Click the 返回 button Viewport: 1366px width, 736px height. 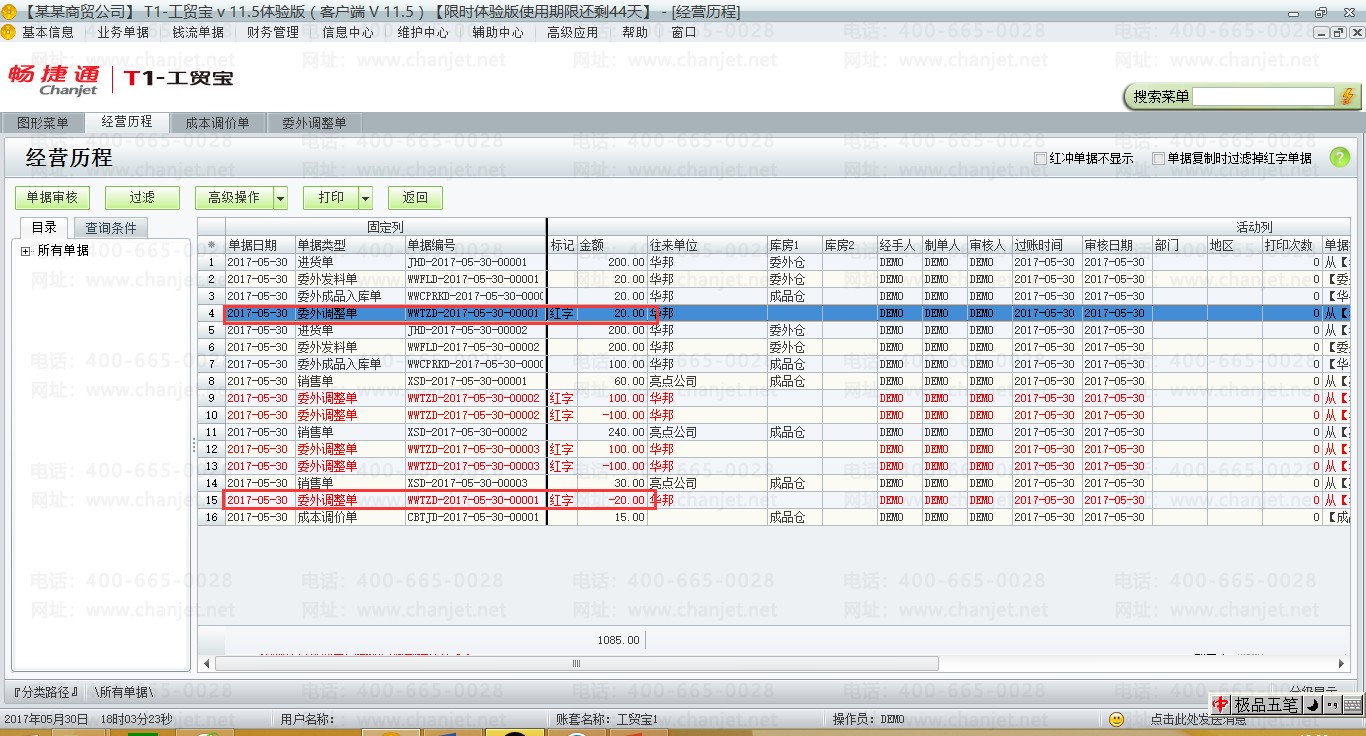coord(415,198)
